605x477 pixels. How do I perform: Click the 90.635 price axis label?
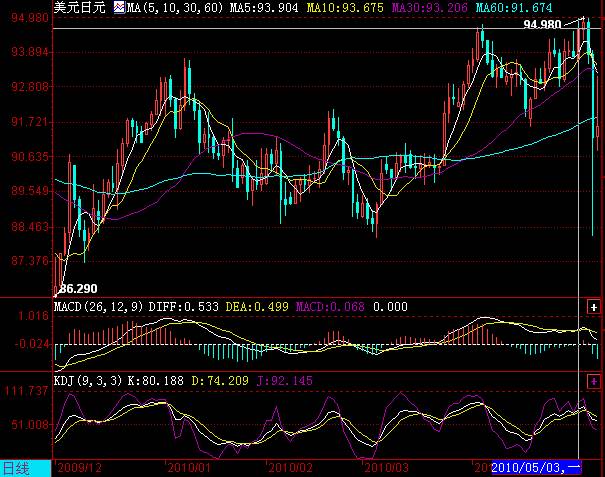(x=30, y=157)
